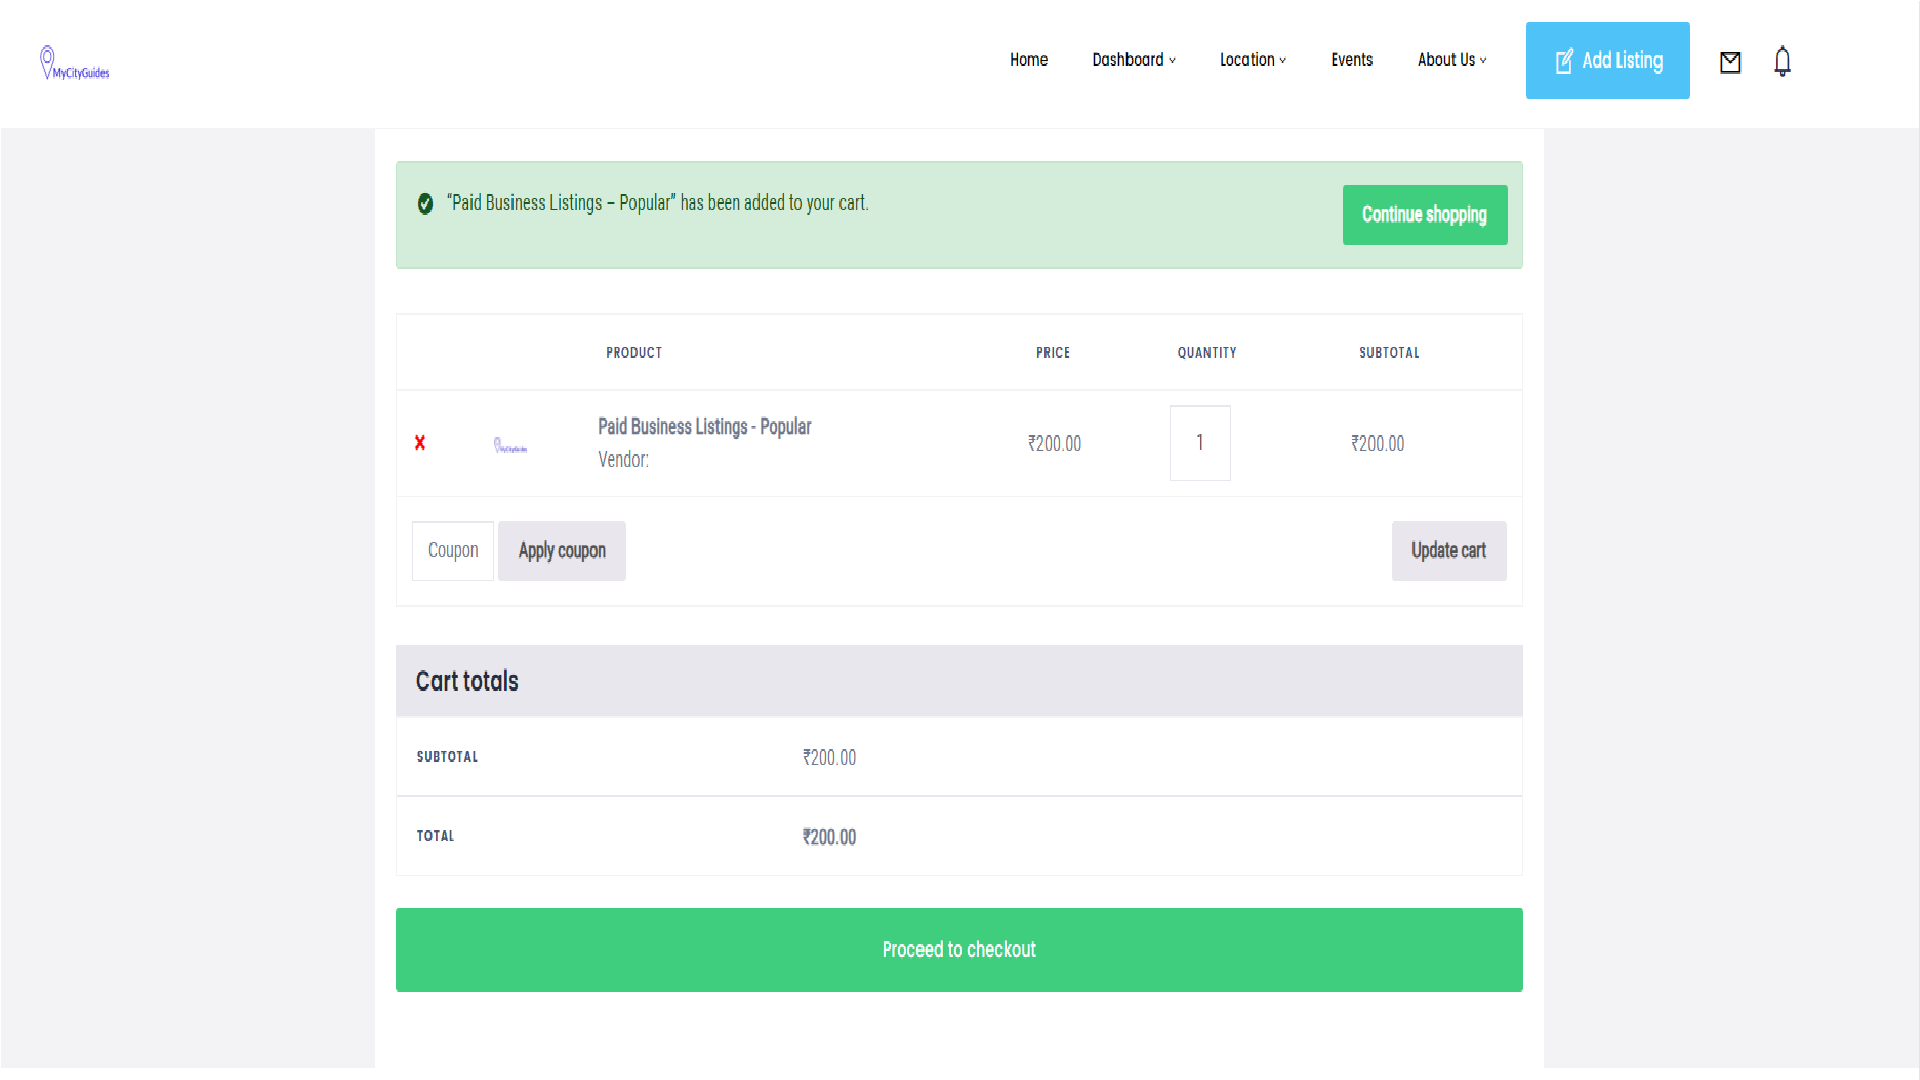Open the messages envelope icon
The image size is (1920, 1080).
click(1731, 61)
